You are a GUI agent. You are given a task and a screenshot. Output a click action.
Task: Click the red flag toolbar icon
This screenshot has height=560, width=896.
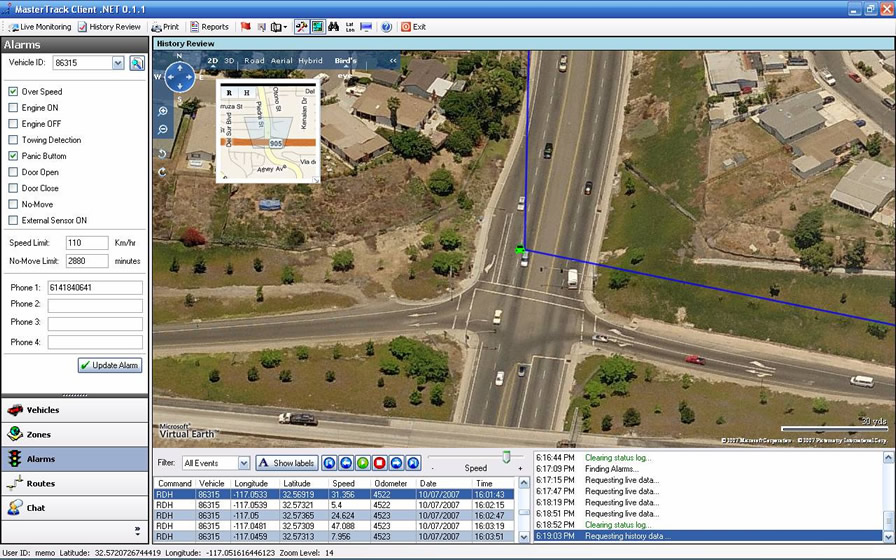point(246,27)
